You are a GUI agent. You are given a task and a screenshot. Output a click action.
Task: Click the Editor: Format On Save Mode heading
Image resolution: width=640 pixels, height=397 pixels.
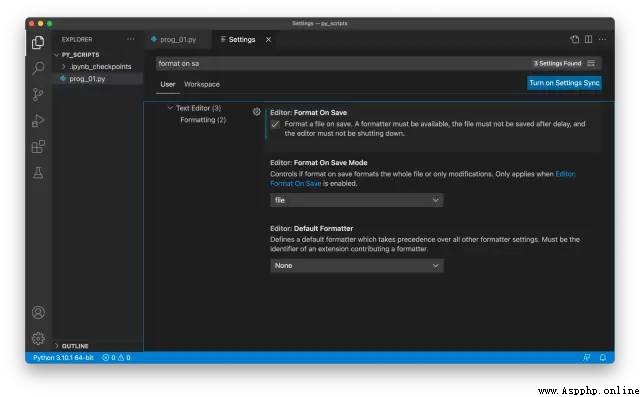[x=319, y=162]
